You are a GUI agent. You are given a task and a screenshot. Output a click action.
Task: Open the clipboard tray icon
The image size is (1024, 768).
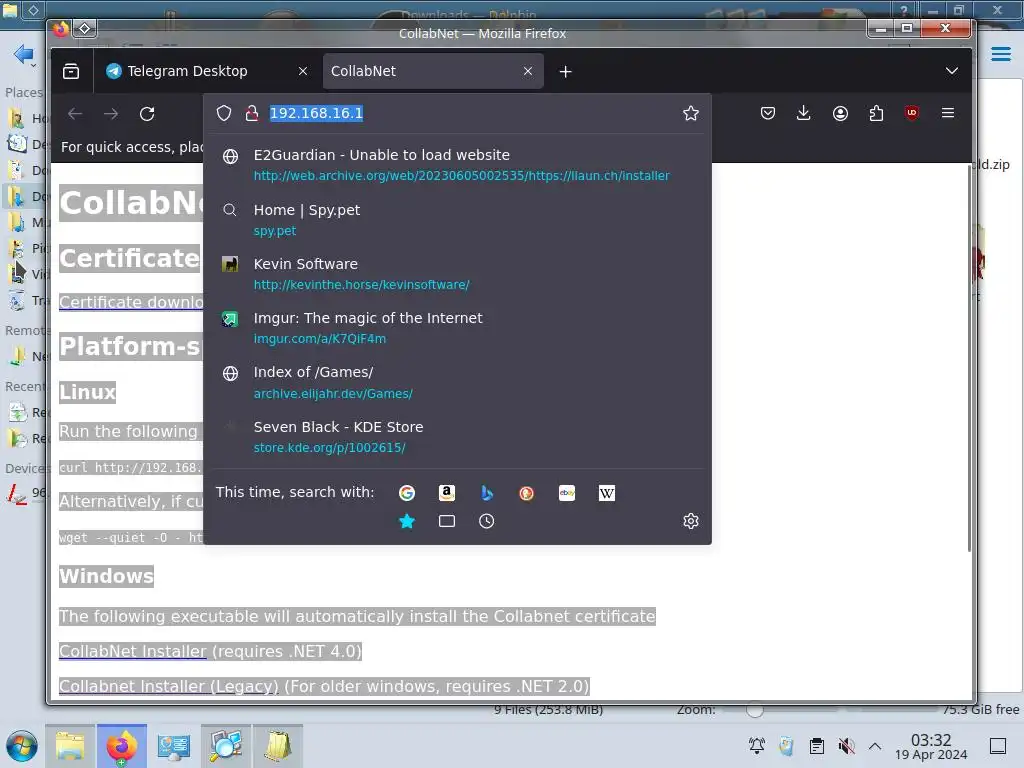(x=816, y=746)
